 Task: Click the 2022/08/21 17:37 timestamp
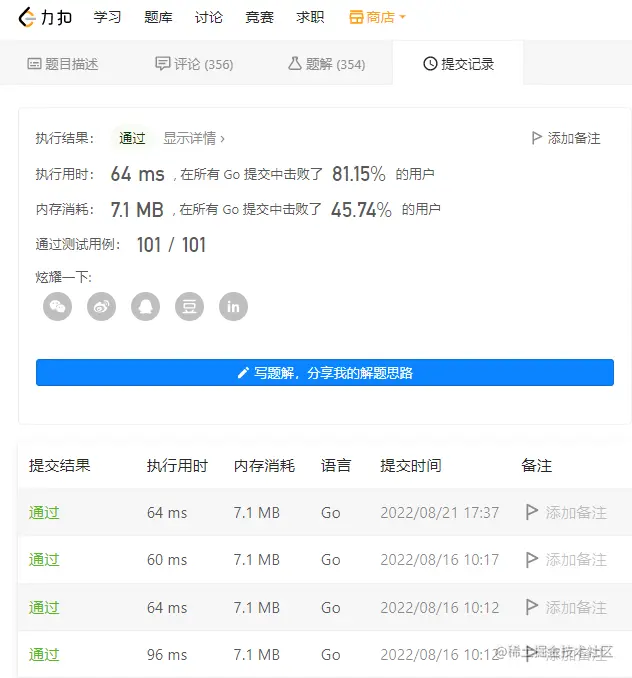440,513
